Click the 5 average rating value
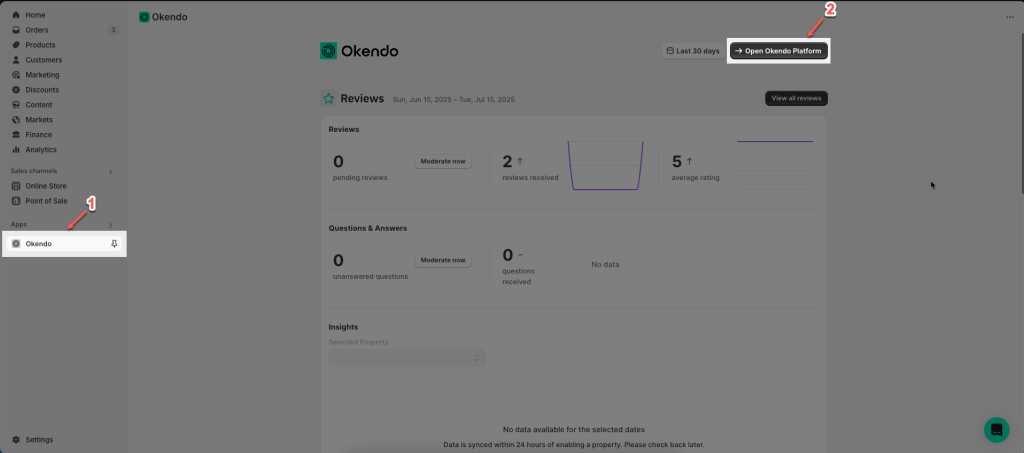Viewport: 1024px width, 453px height. coord(677,161)
